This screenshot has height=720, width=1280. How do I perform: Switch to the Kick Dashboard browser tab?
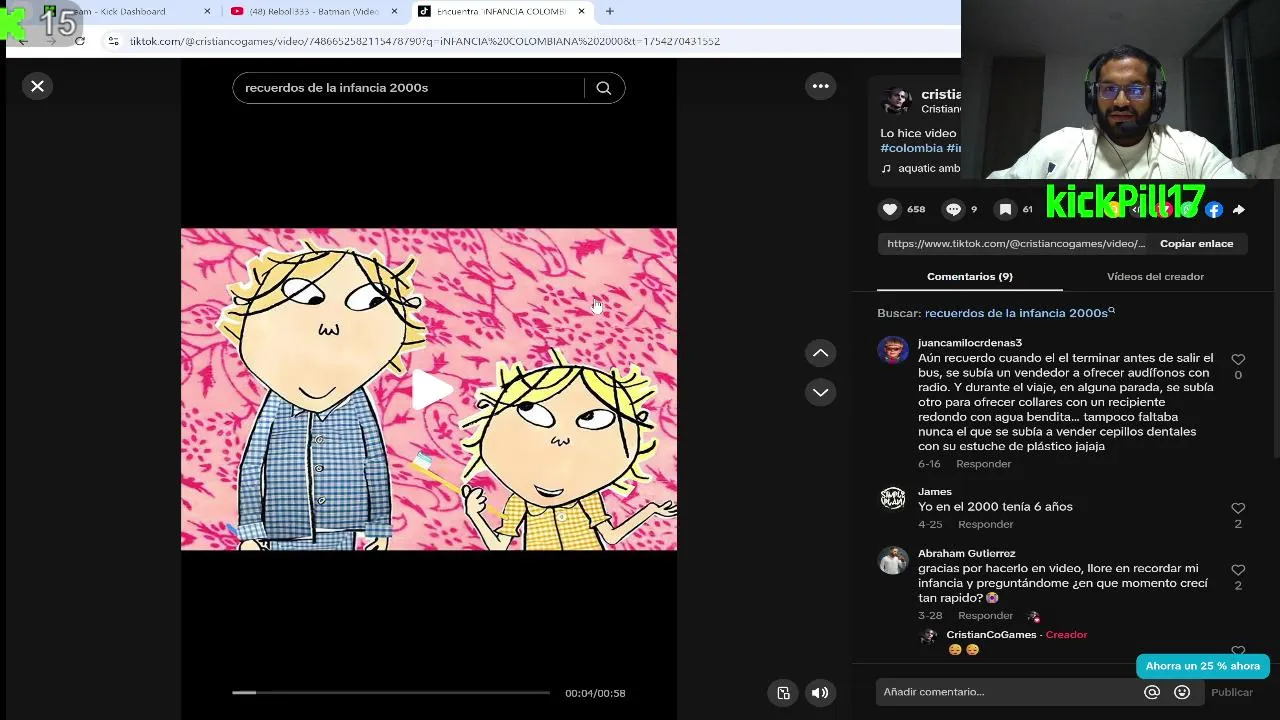(124, 11)
